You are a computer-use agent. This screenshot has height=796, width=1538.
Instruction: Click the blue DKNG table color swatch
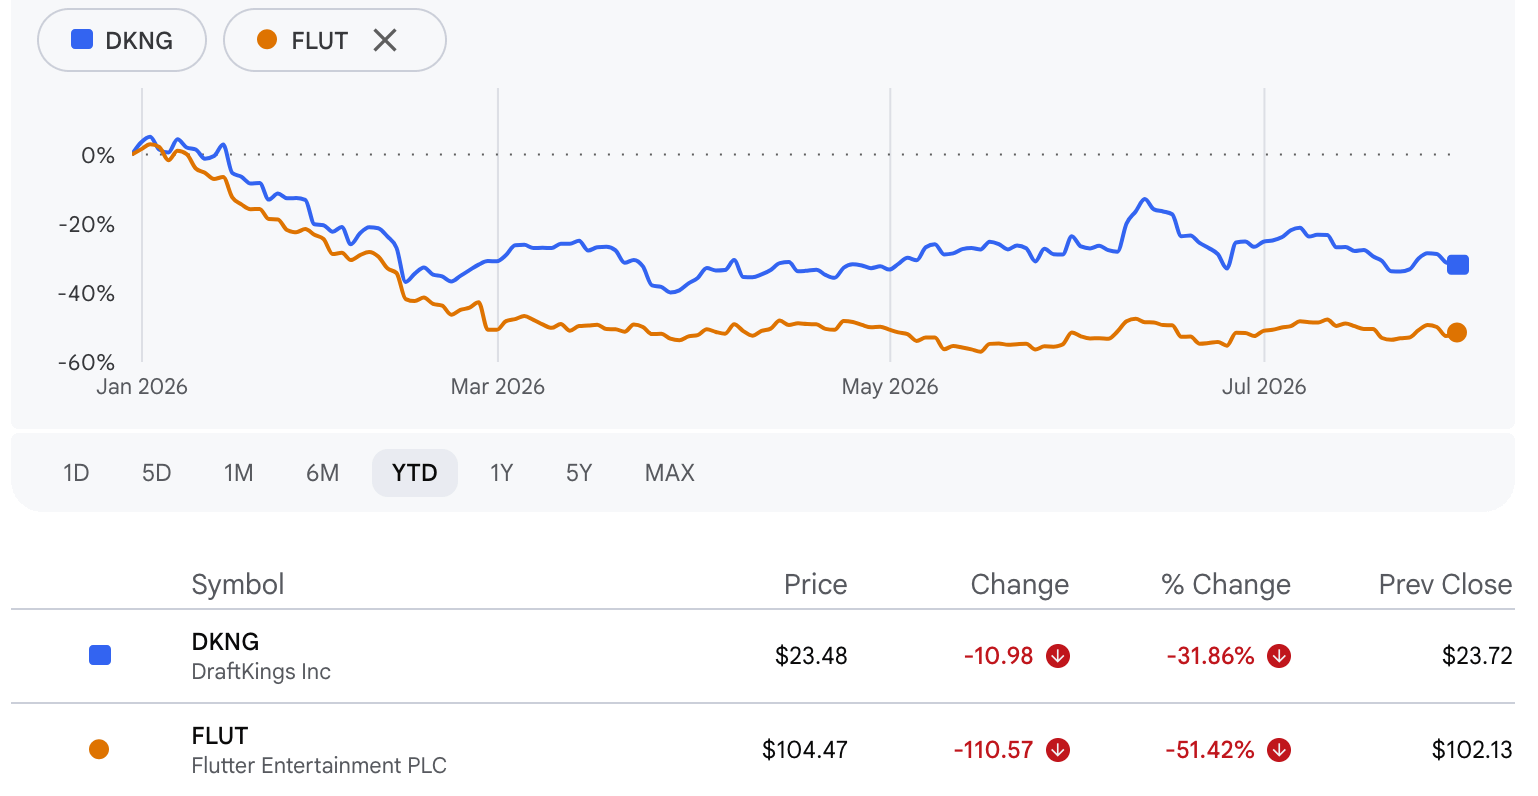(x=100, y=655)
